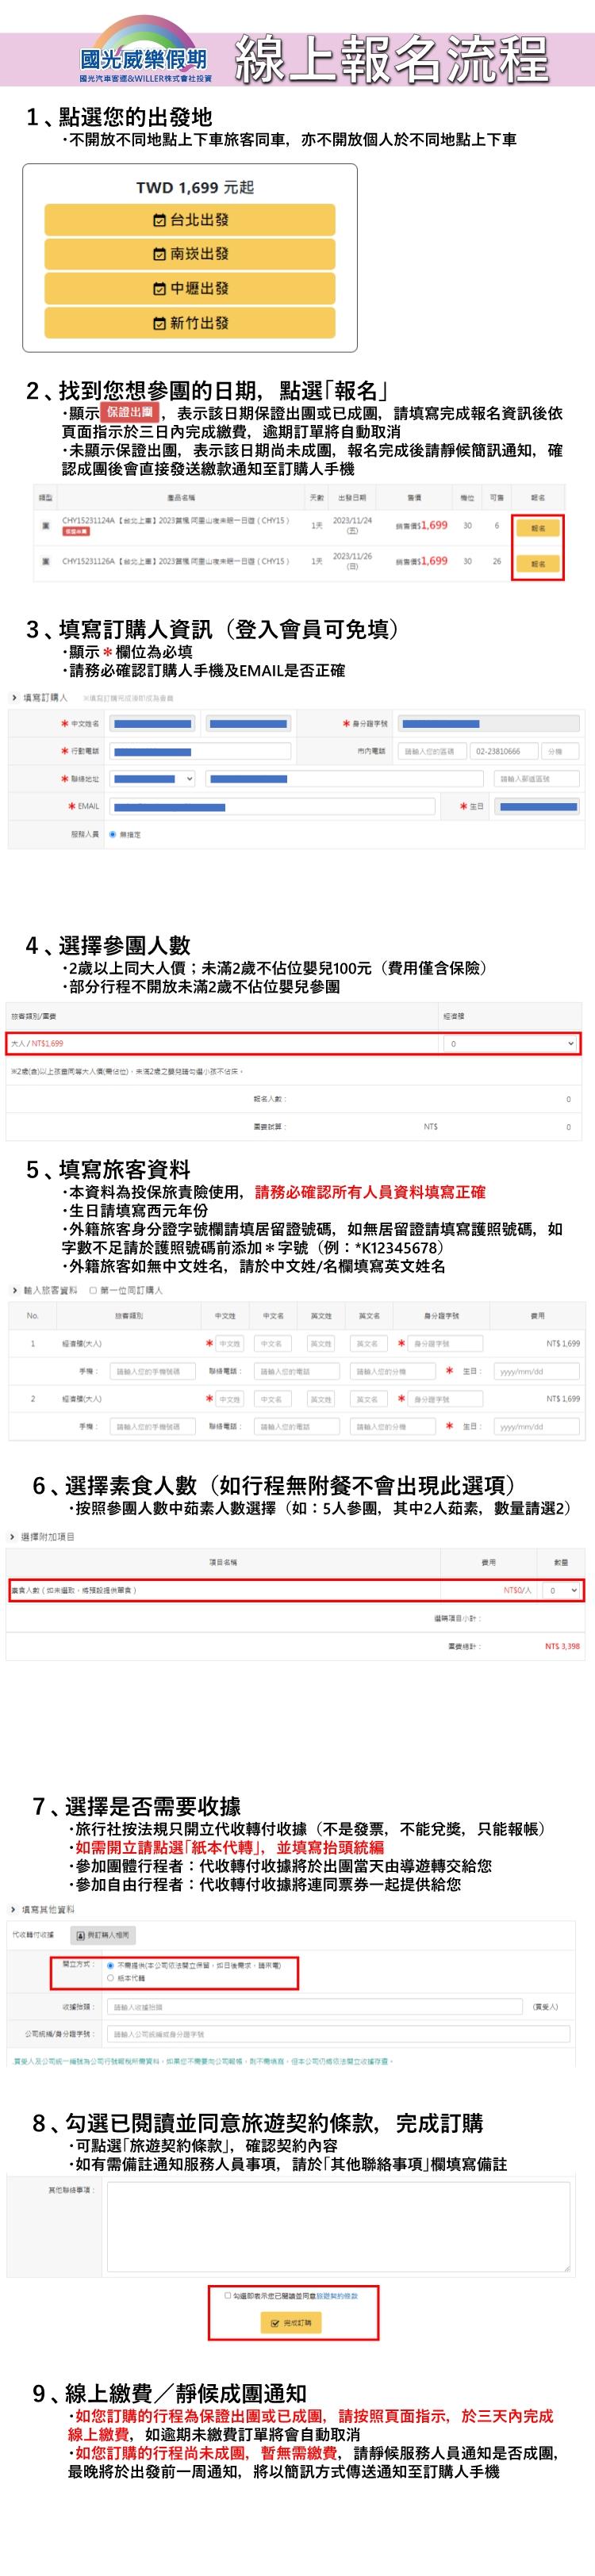The height and width of the screenshot is (2576, 595).
Task: Open the 聯絡地址 city dropdown
Action: pyautogui.click(x=152, y=778)
